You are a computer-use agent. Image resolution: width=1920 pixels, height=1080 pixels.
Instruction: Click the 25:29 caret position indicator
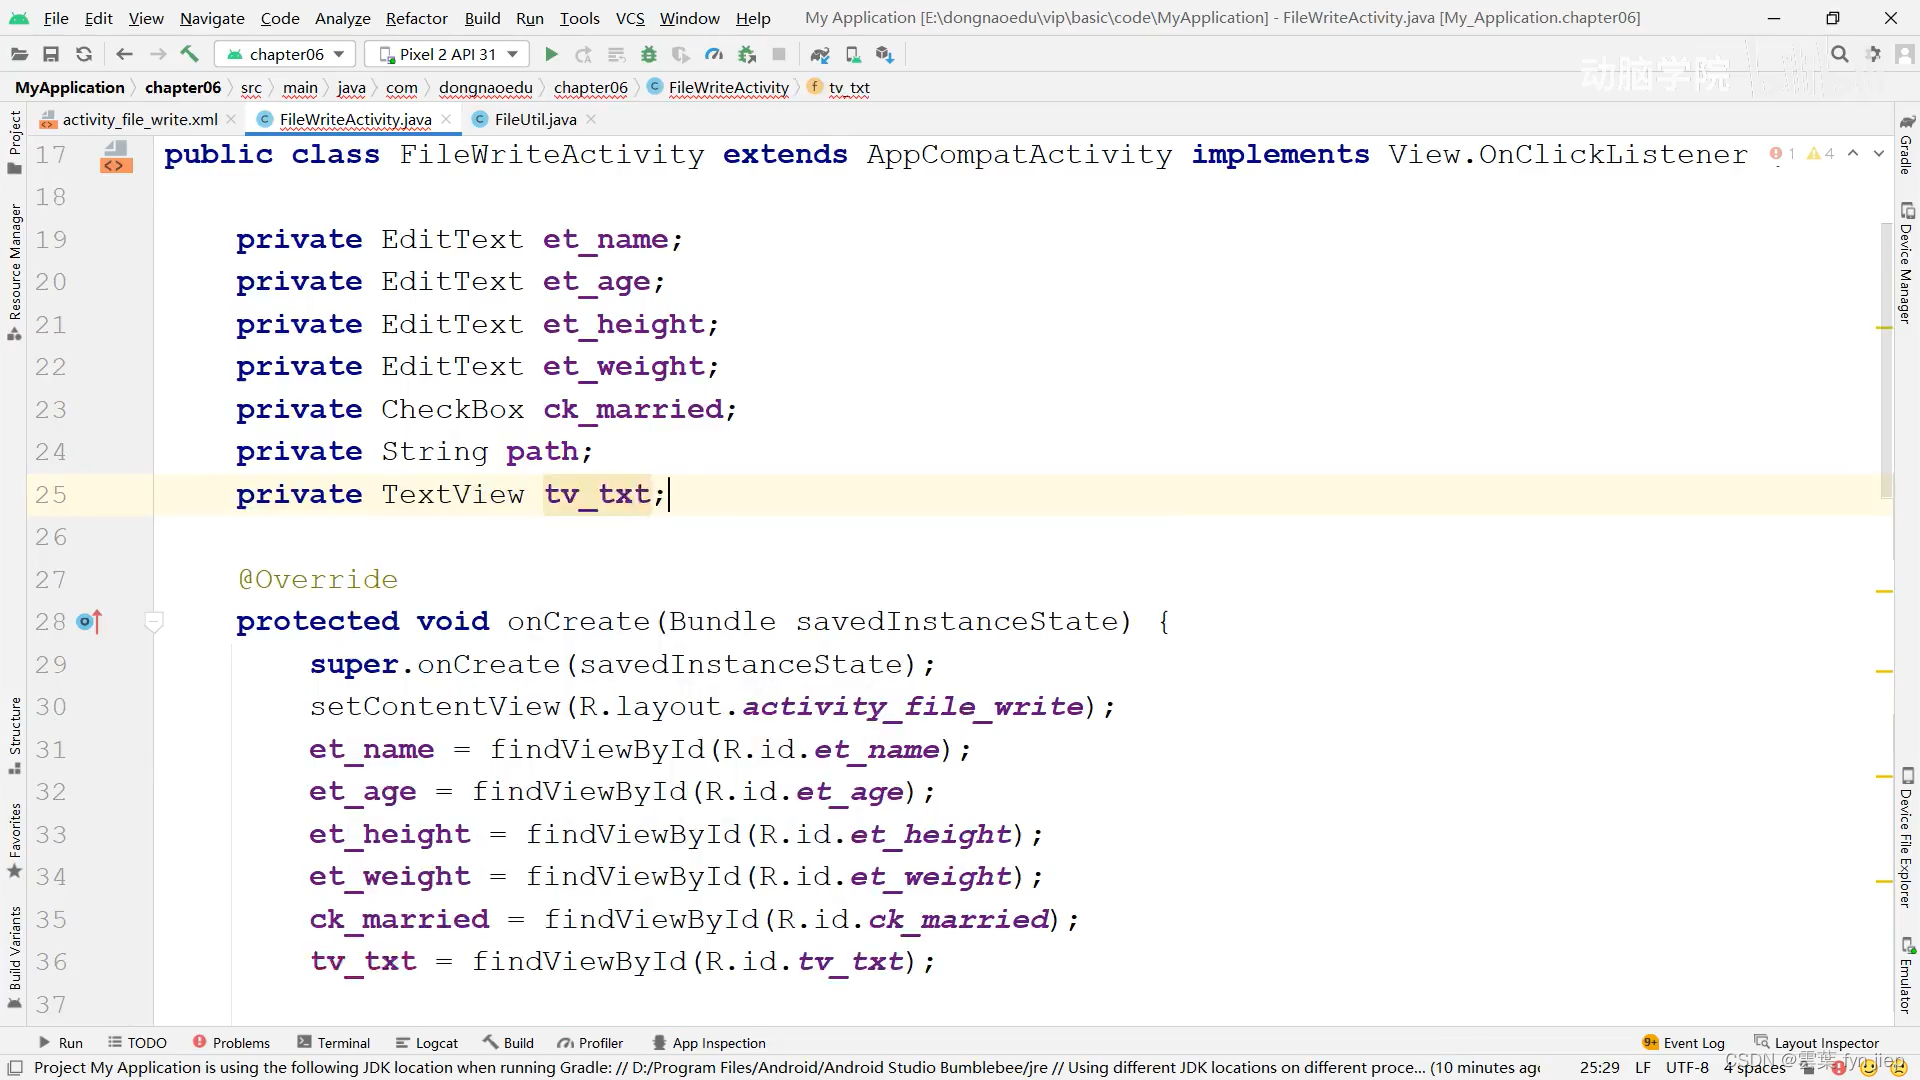pyautogui.click(x=1599, y=1068)
